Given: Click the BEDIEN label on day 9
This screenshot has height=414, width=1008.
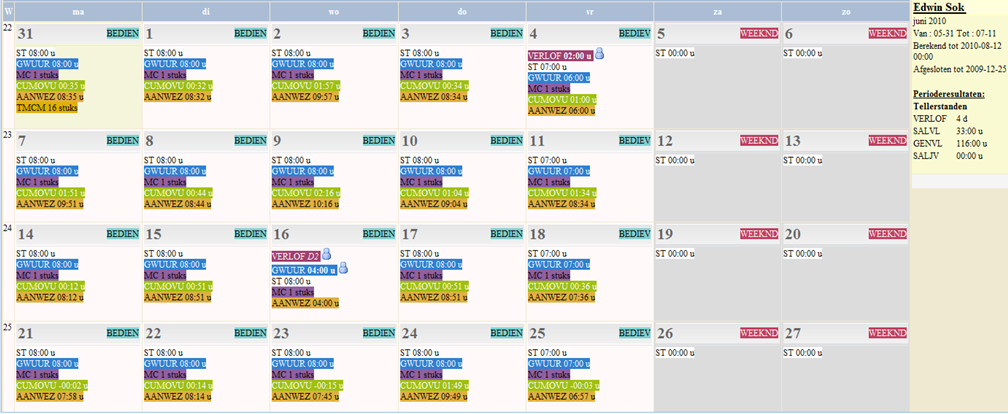Looking at the screenshot, I should [x=379, y=141].
